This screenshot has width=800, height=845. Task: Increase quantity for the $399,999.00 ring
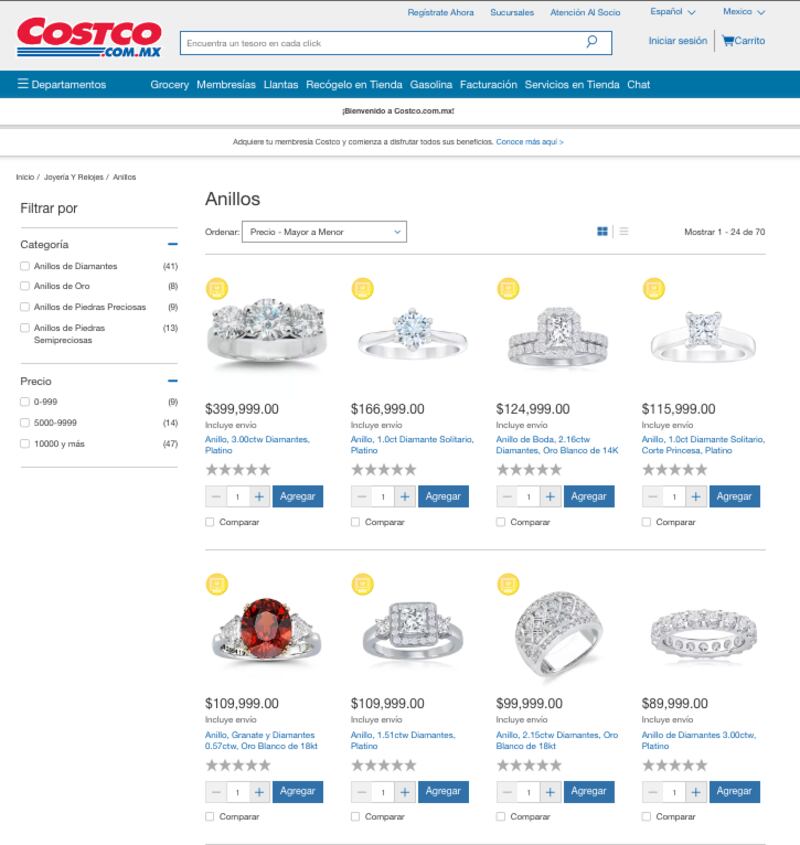coord(259,496)
